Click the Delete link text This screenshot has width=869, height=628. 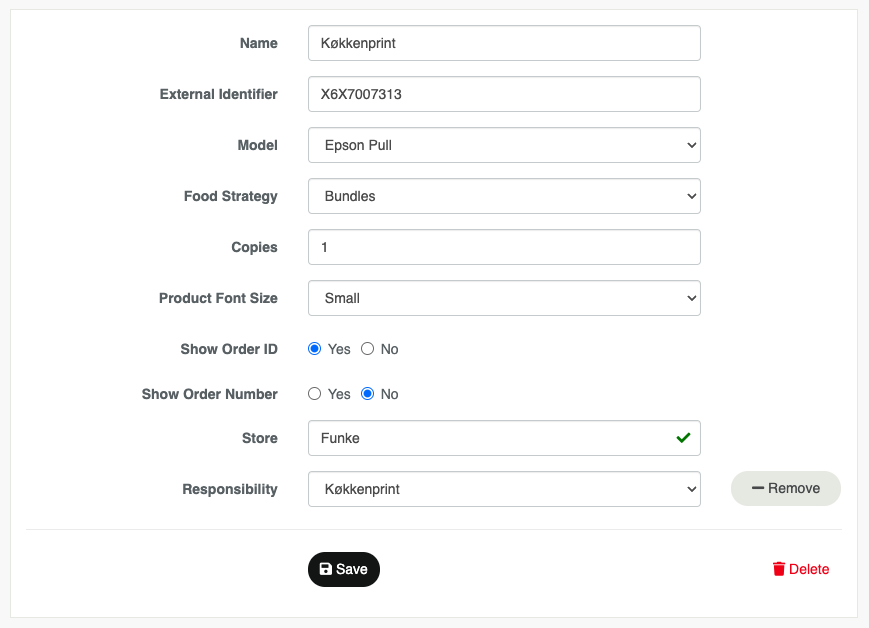809,569
